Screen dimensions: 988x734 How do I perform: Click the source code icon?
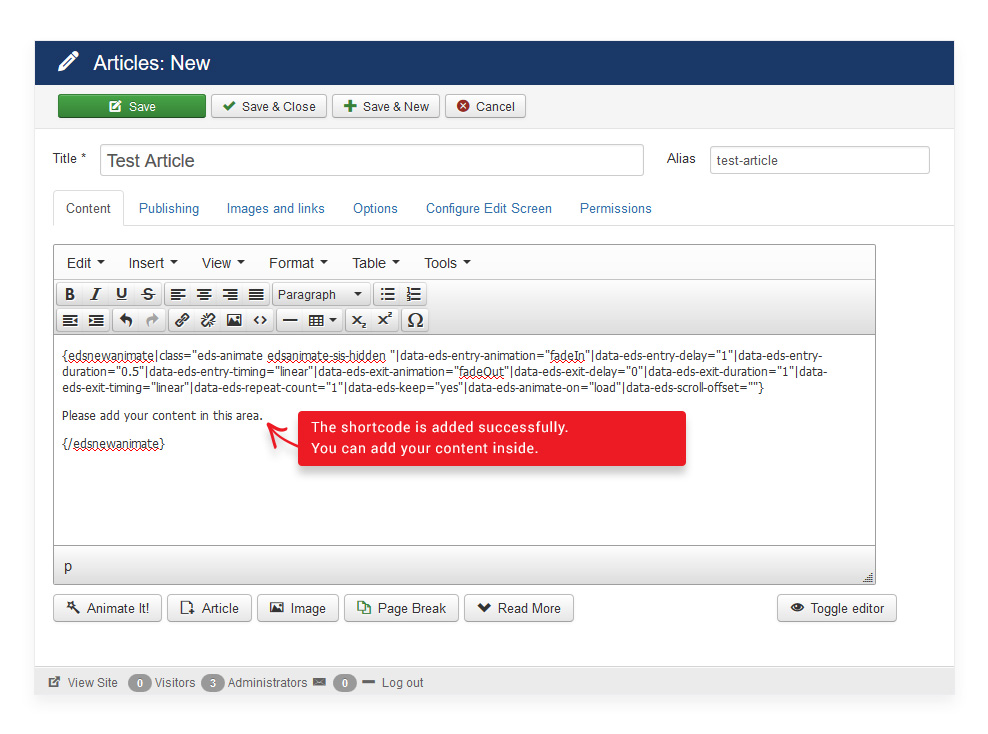(260, 320)
